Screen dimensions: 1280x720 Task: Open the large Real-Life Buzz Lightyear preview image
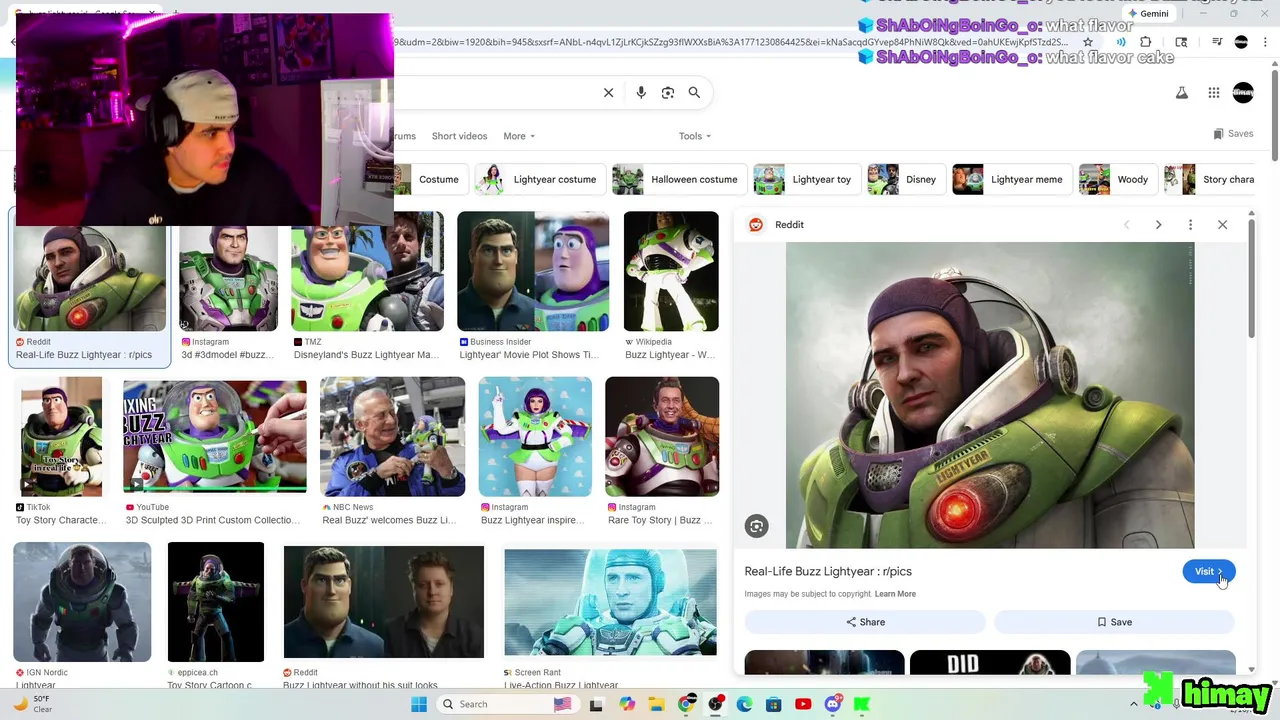(x=990, y=395)
